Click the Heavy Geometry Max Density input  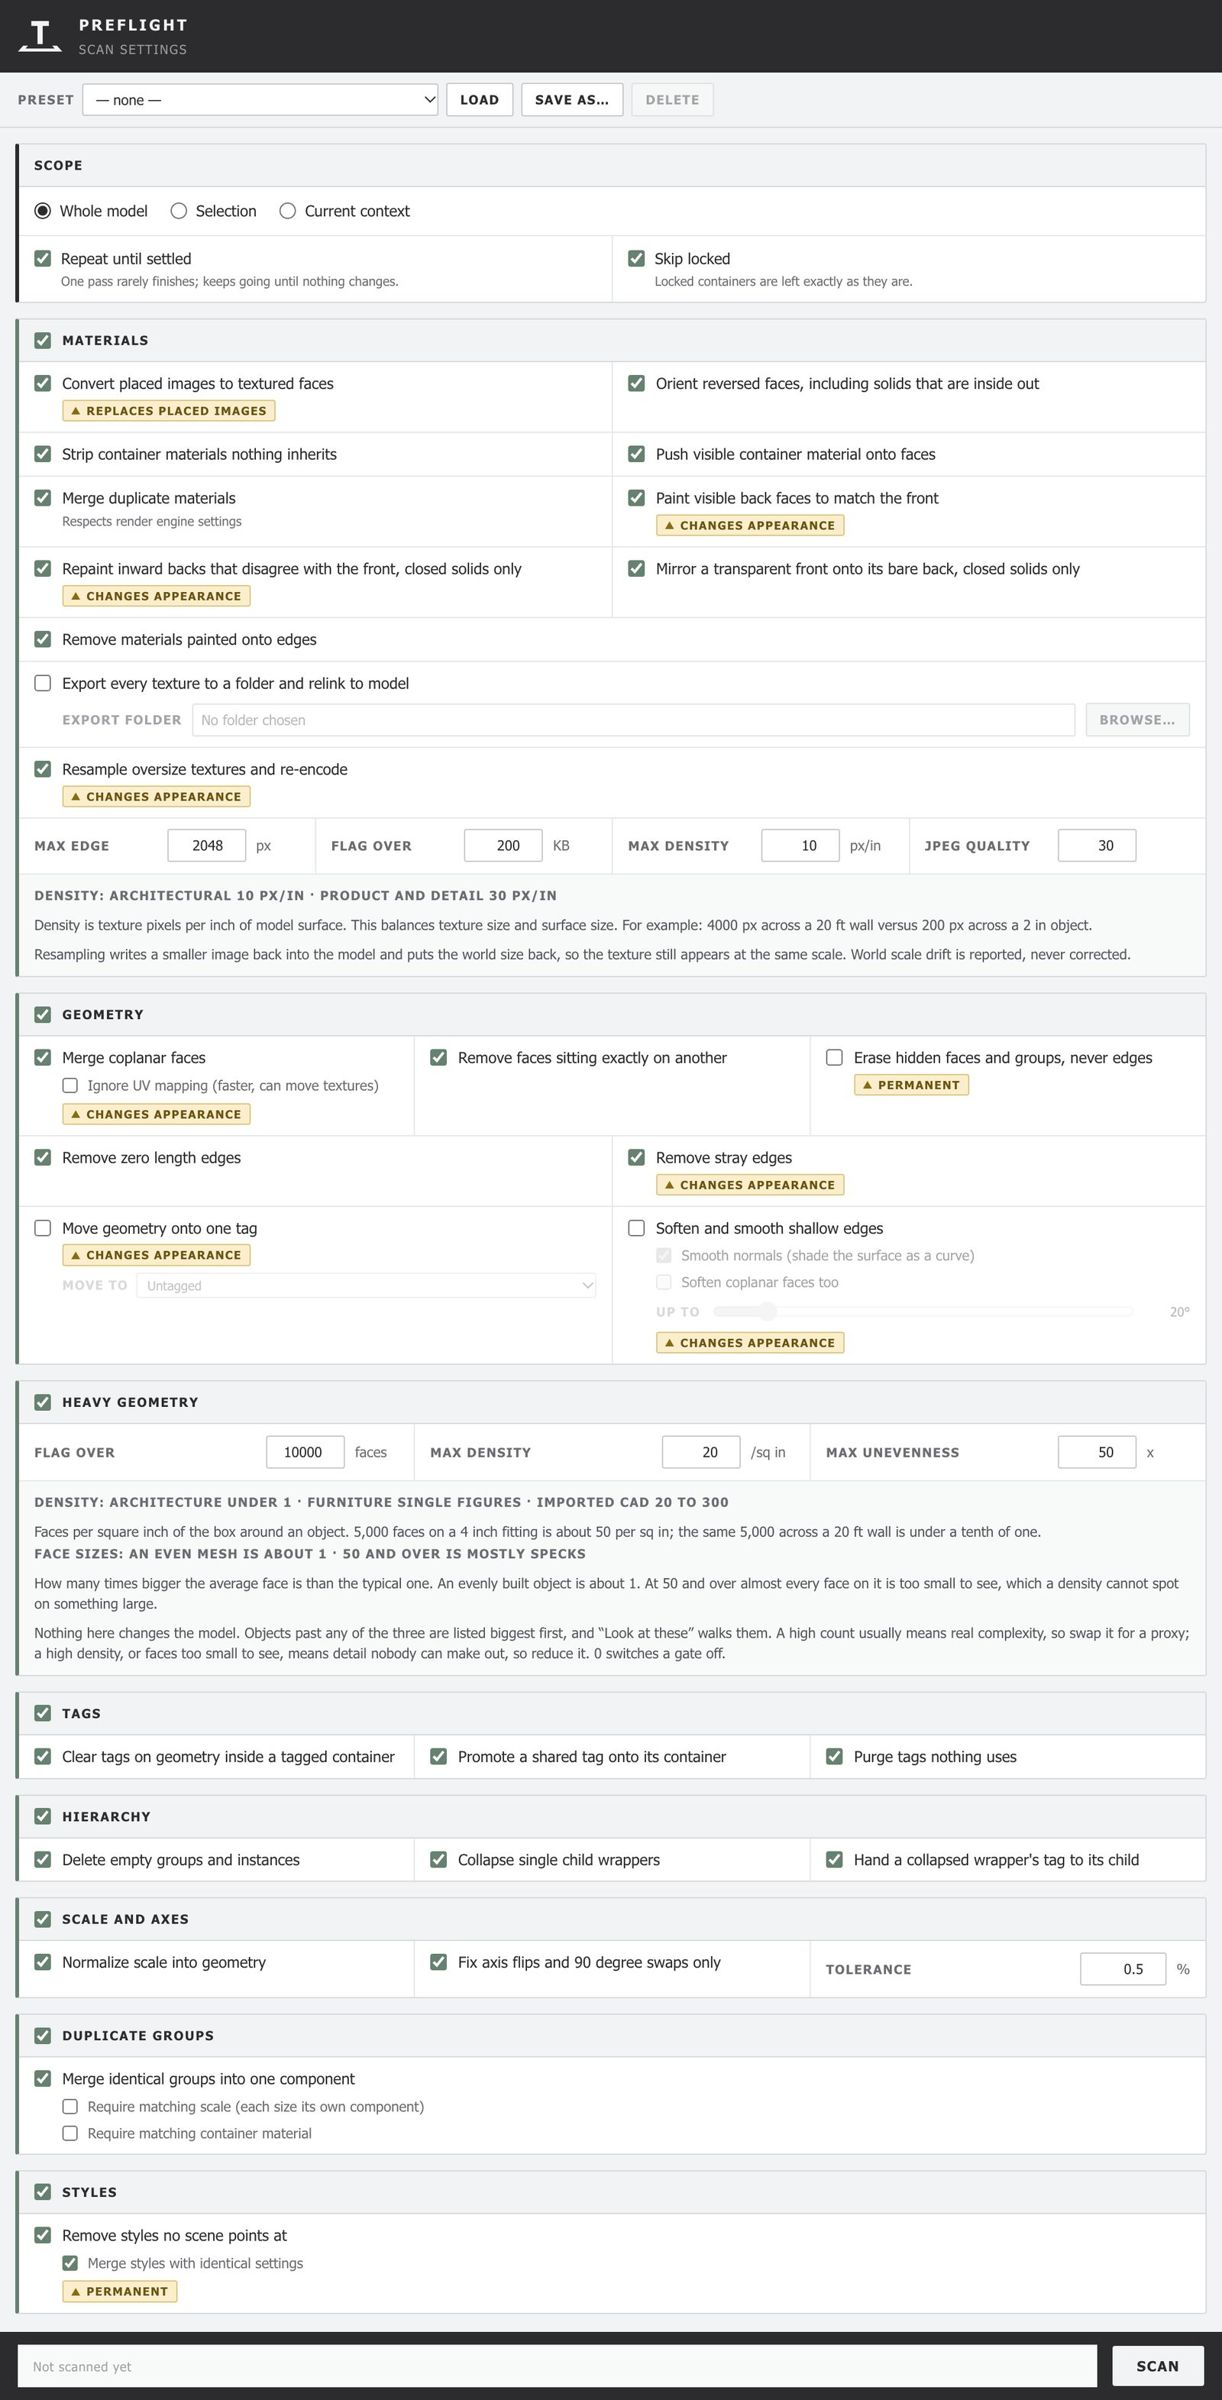(701, 1452)
